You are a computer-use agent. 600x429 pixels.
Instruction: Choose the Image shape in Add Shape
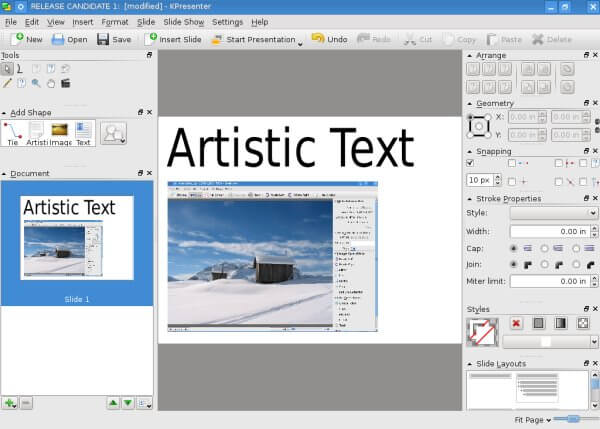pos(60,133)
